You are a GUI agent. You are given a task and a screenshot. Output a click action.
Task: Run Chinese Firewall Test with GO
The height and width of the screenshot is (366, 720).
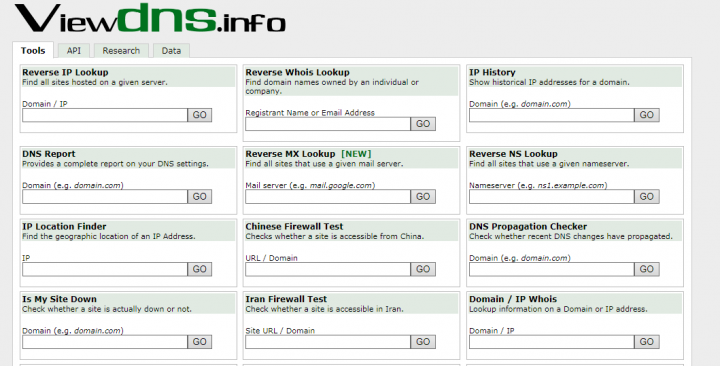[423, 269]
